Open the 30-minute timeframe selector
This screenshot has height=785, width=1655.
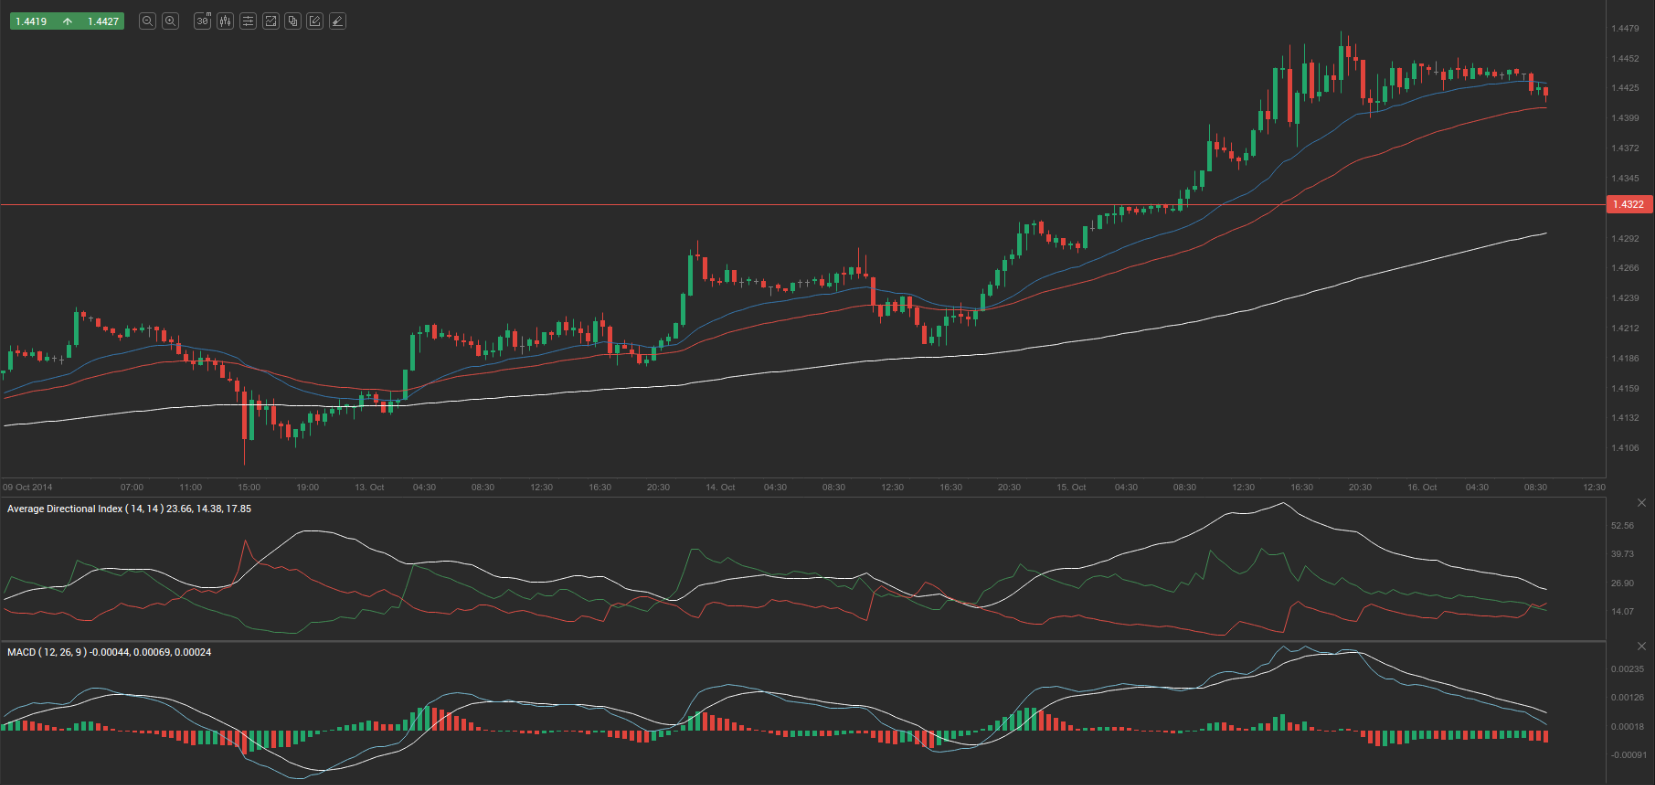pyautogui.click(x=202, y=21)
